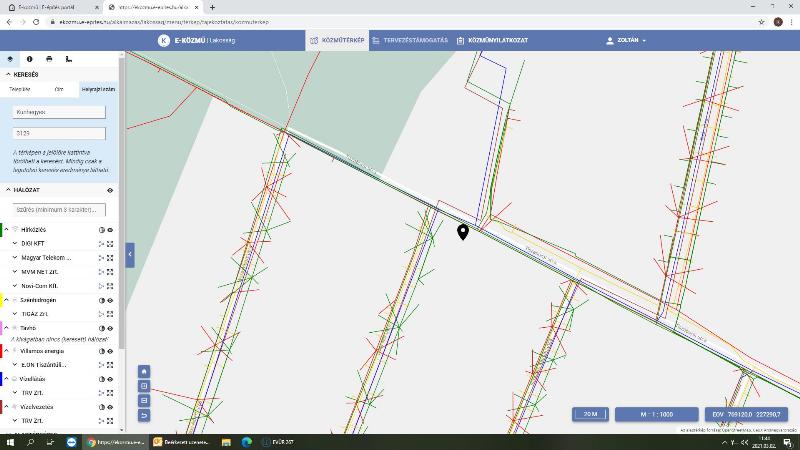
Task: Collapse the KERESÉS section
Action: coord(8,74)
